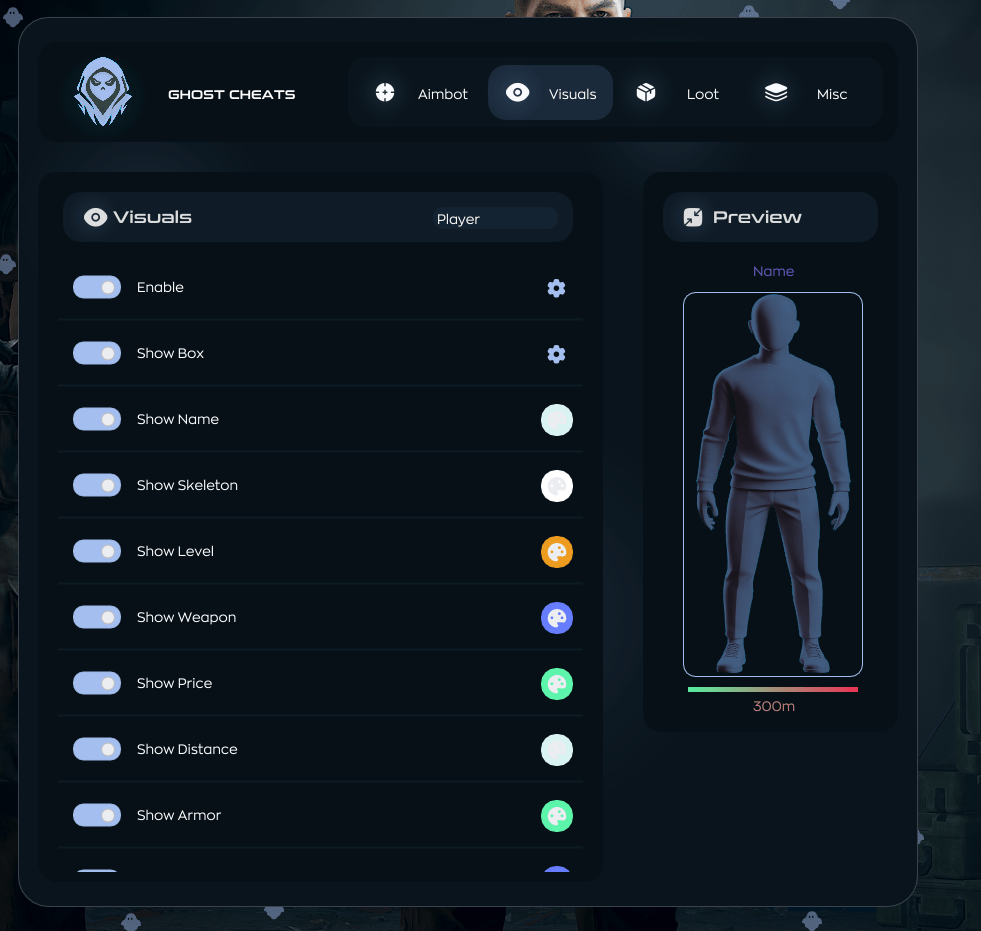The width and height of the screenshot is (981, 931).
Task: Turn off the Show Distance toggle
Action: 97,749
